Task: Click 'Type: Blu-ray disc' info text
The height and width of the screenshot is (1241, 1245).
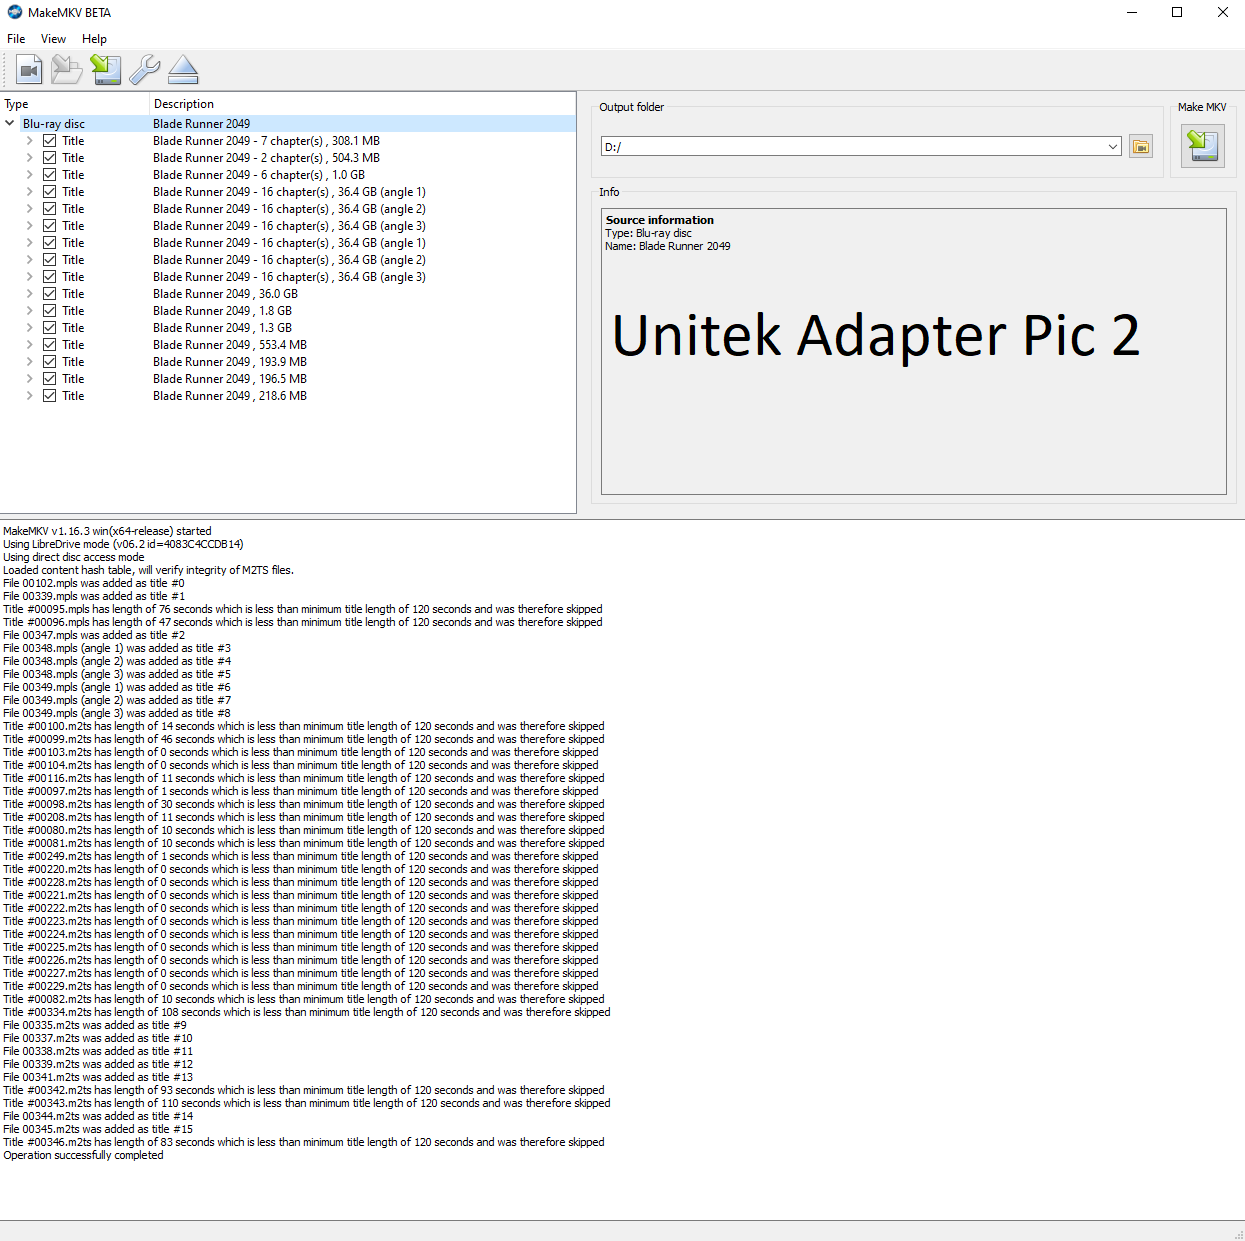Action: pos(648,233)
